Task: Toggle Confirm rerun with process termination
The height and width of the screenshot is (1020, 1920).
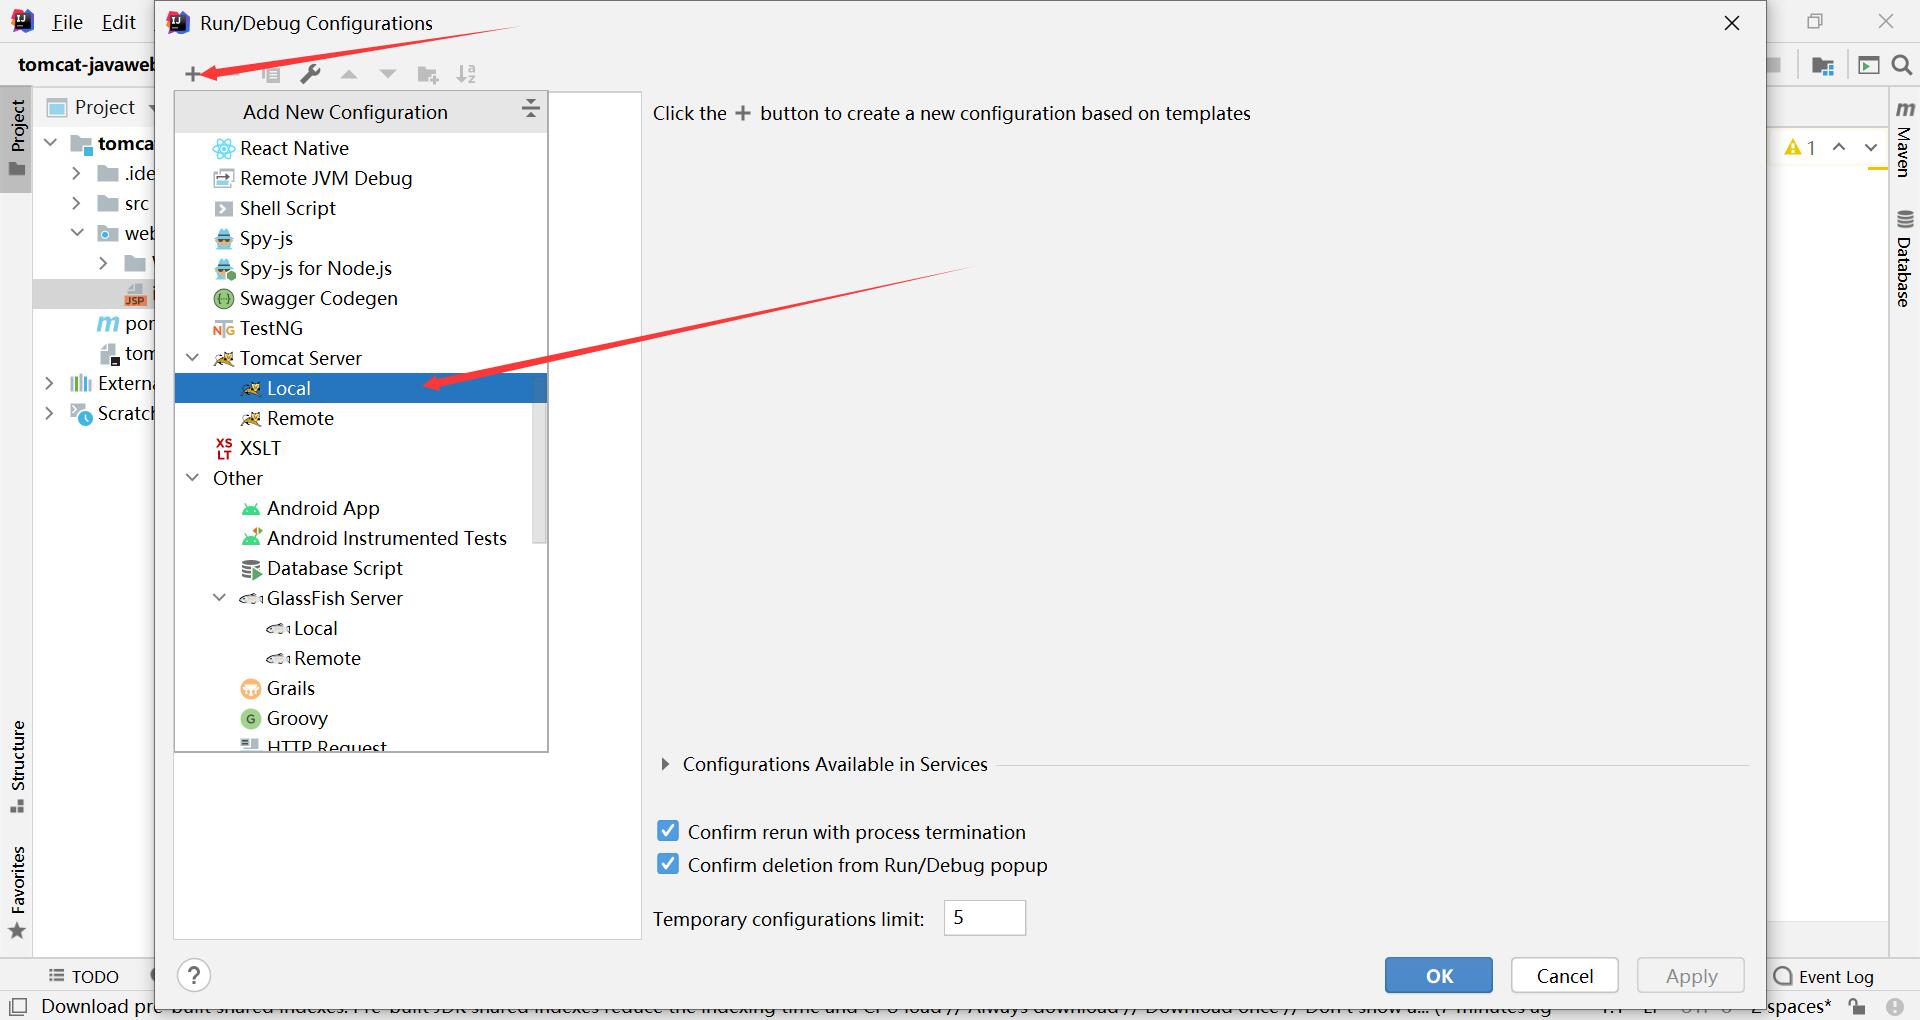Action: (668, 831)
